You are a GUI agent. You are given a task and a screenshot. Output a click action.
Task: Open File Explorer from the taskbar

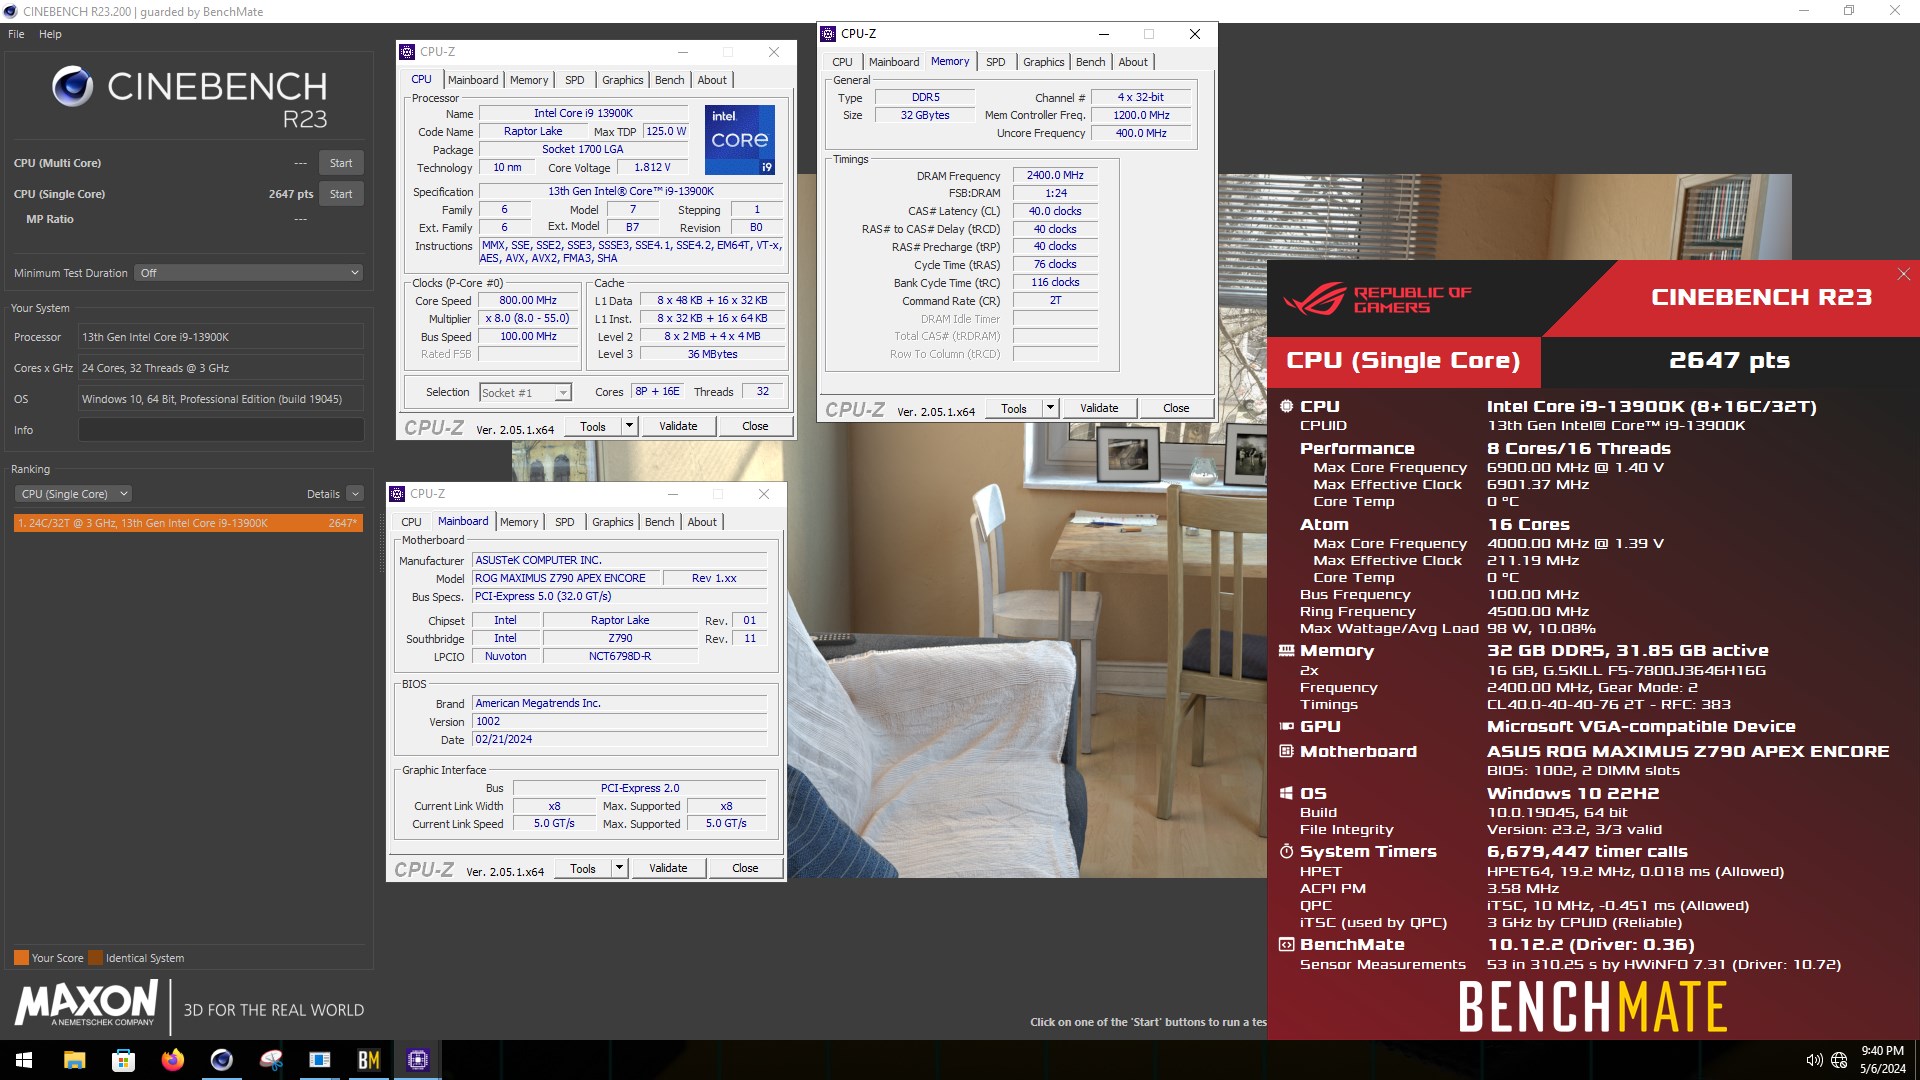[74, 1060]
